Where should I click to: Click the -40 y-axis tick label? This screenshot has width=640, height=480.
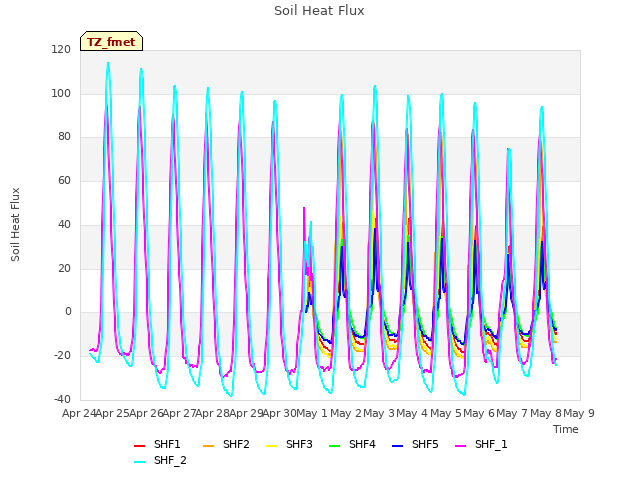point(62,399)
